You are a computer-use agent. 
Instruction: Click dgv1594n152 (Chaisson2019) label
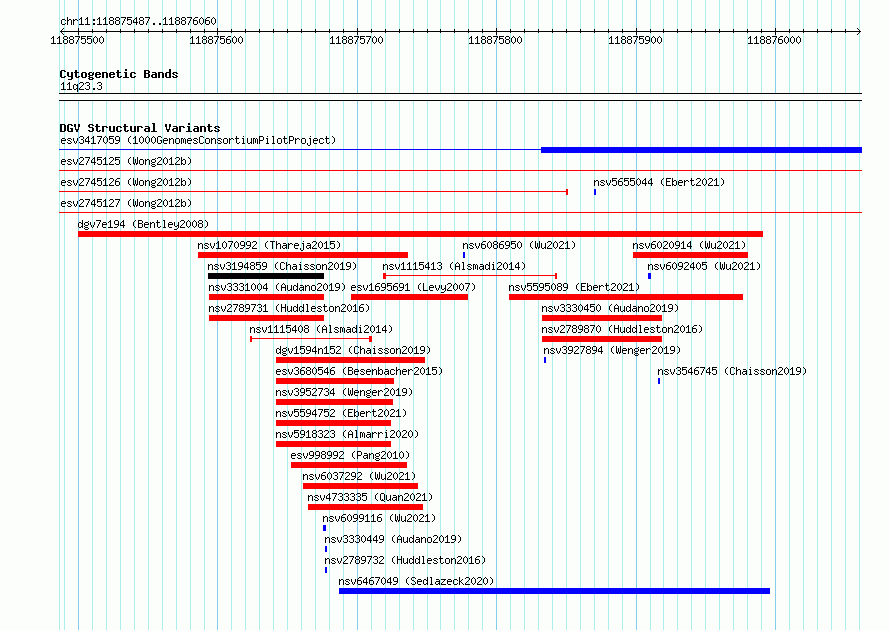coord(353,350)
